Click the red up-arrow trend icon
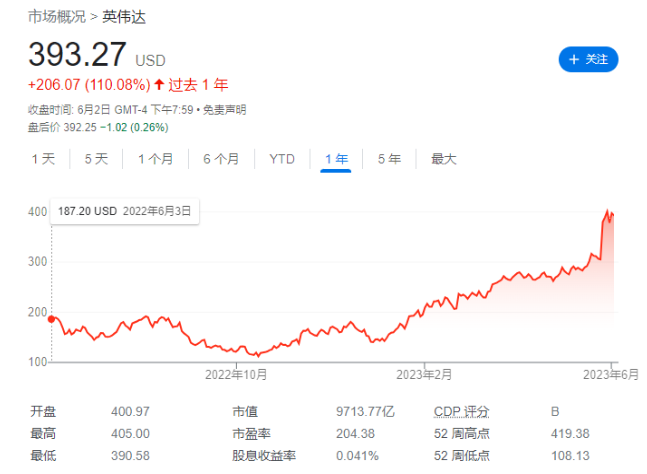647x474 pixels. click(159, 85)
